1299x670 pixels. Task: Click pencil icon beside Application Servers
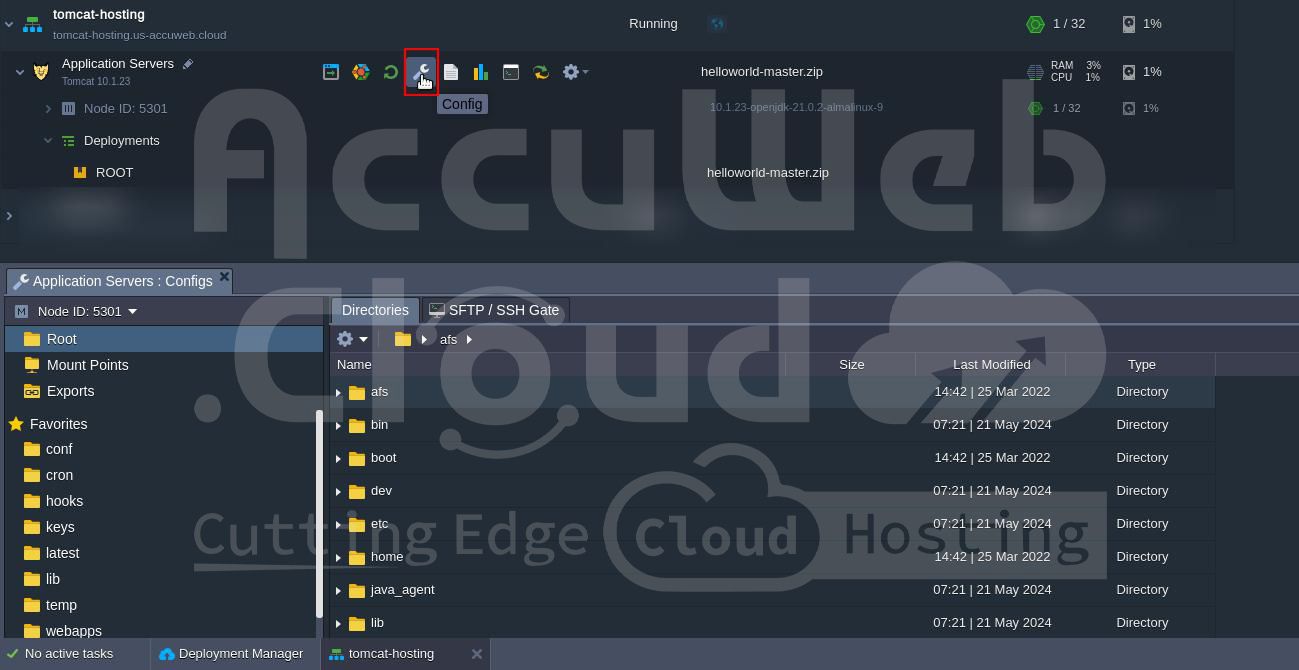(188, 64)
